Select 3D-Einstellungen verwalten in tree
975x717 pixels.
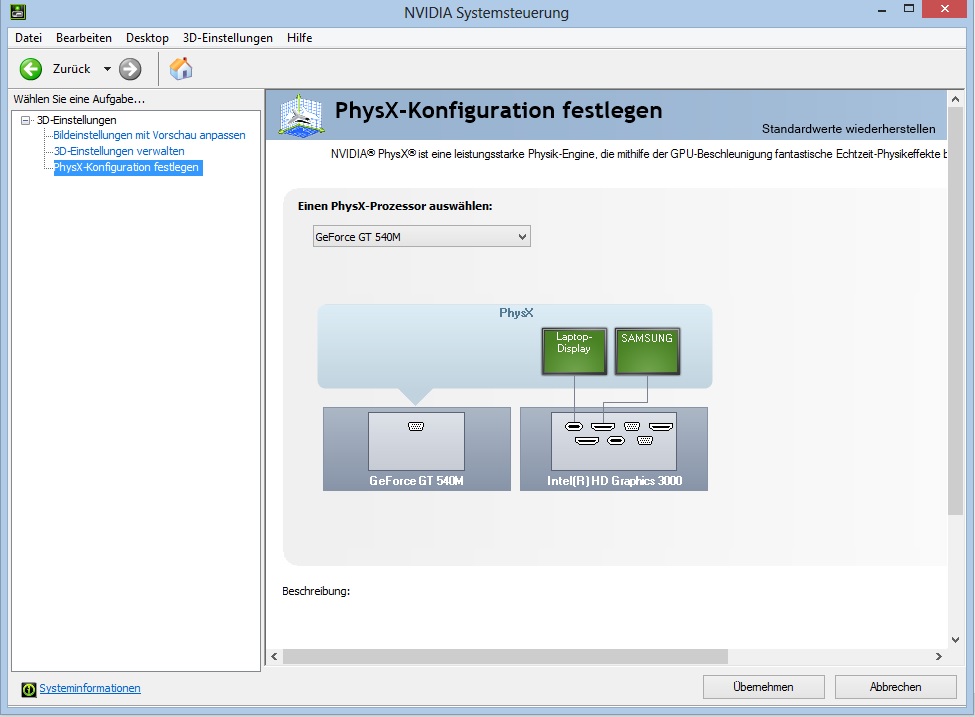coord(119,151)
